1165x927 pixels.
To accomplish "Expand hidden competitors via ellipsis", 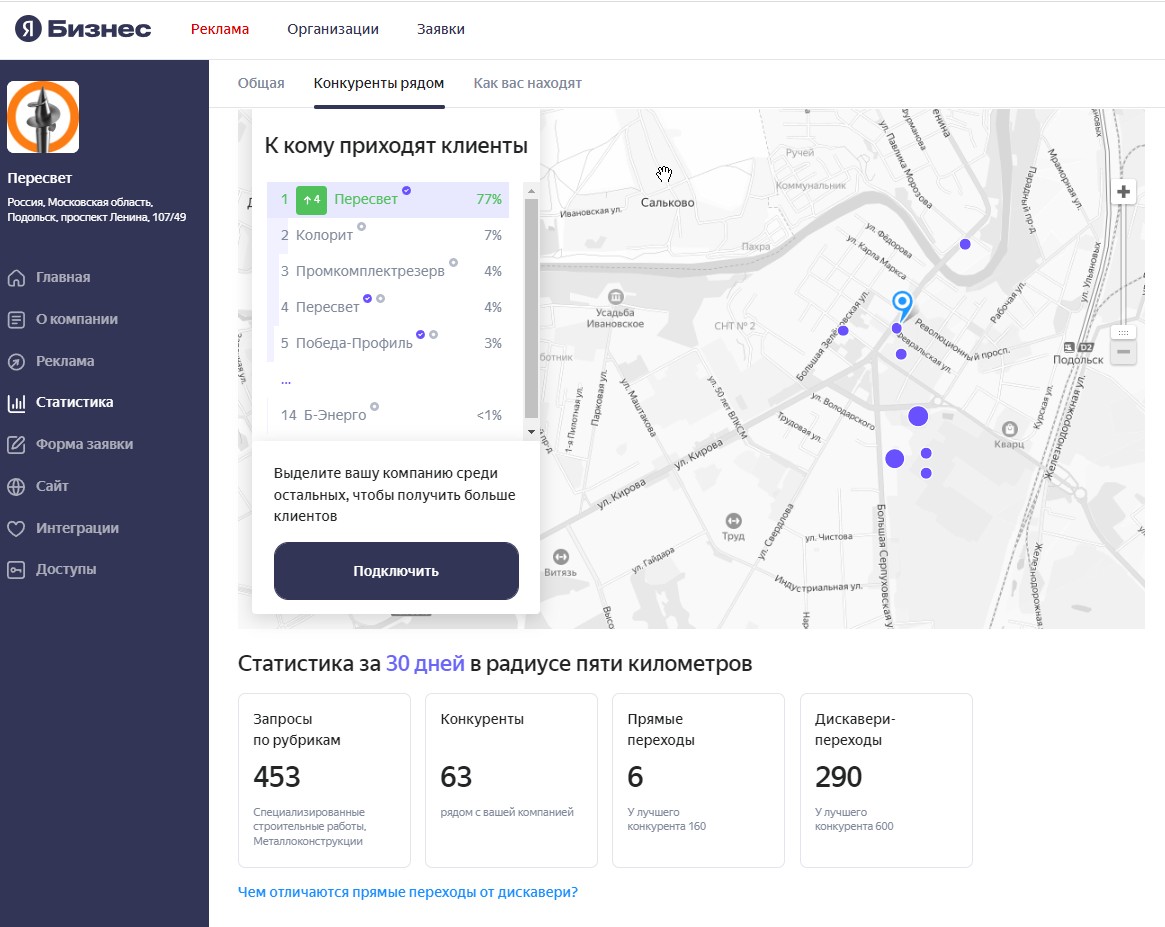I will point(286,381).
